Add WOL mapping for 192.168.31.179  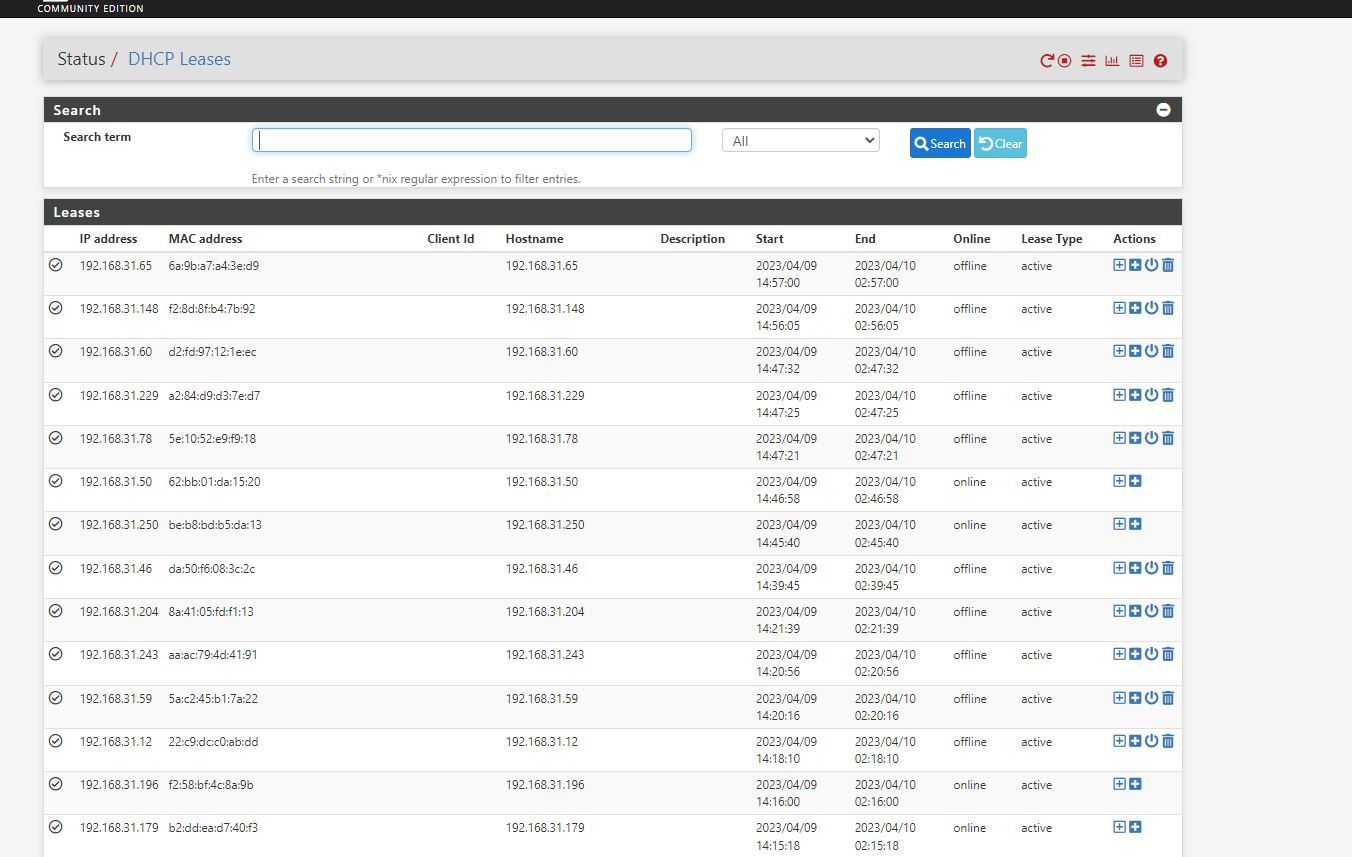pos(1135,827)
